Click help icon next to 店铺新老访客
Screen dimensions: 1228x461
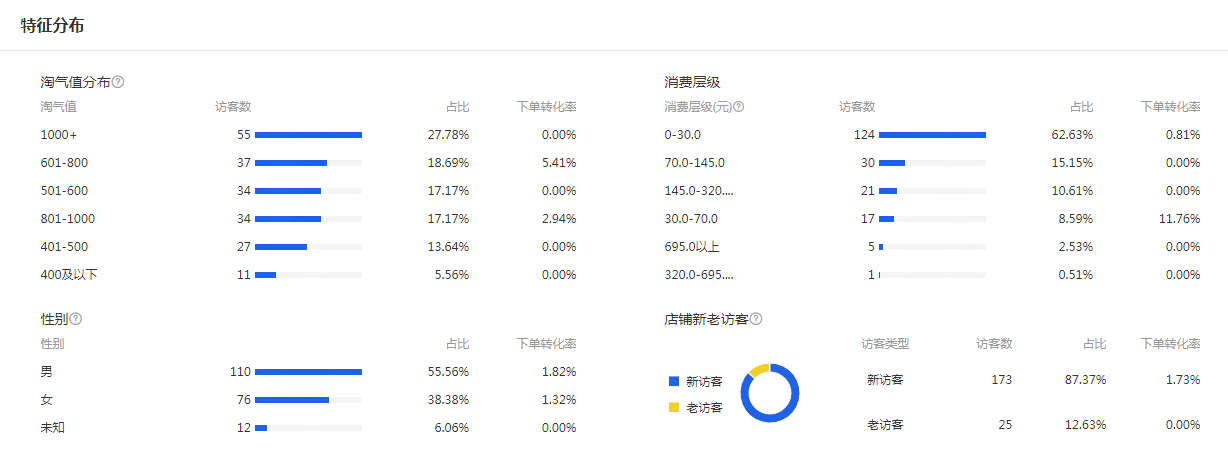pos(756,319)
